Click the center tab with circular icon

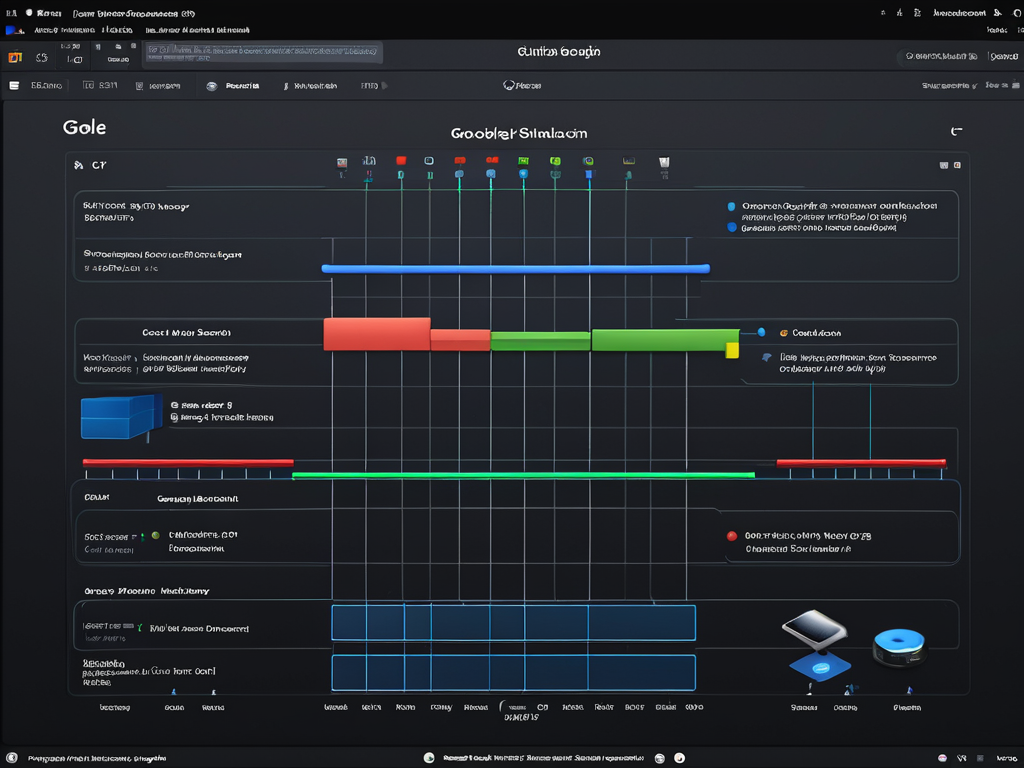521,86
